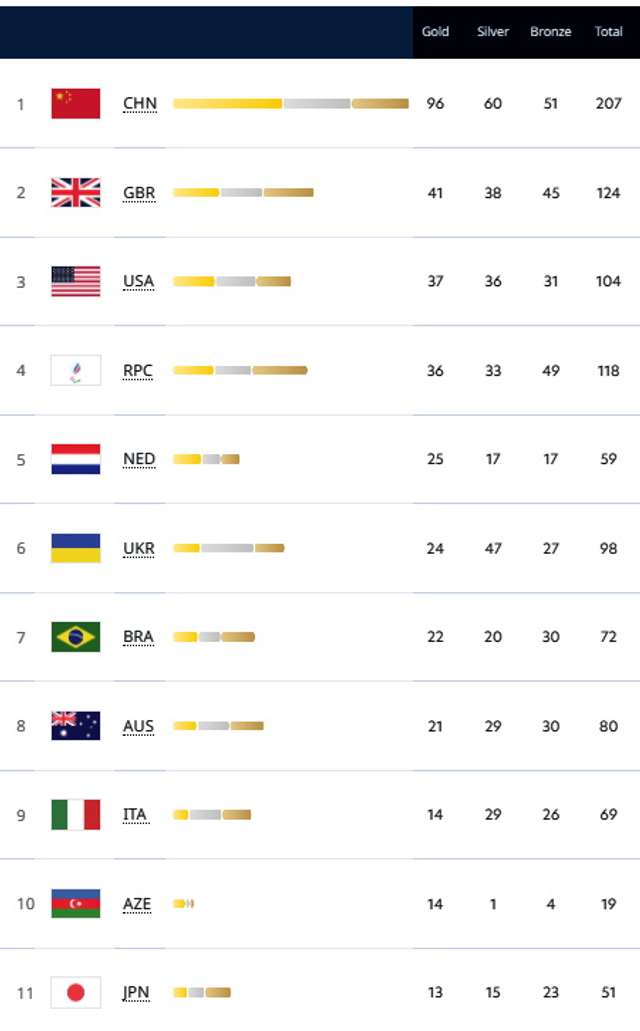
Task: Sort table by Gold column header
Action: click(435, 31)
